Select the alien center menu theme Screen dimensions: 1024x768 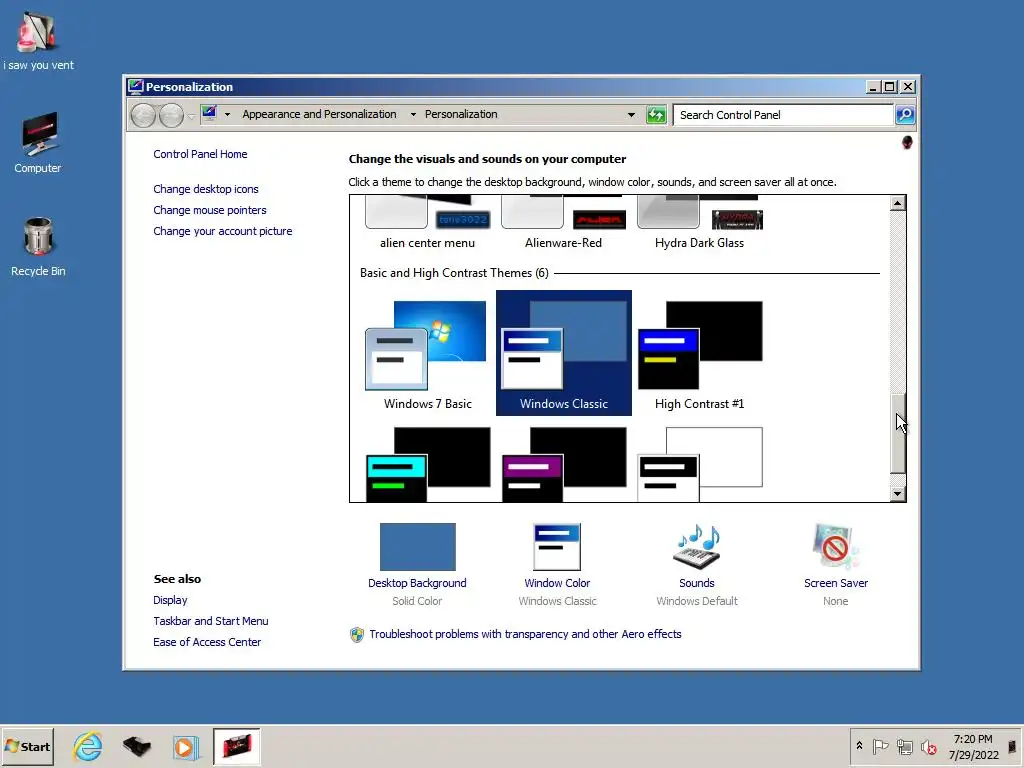428,224
